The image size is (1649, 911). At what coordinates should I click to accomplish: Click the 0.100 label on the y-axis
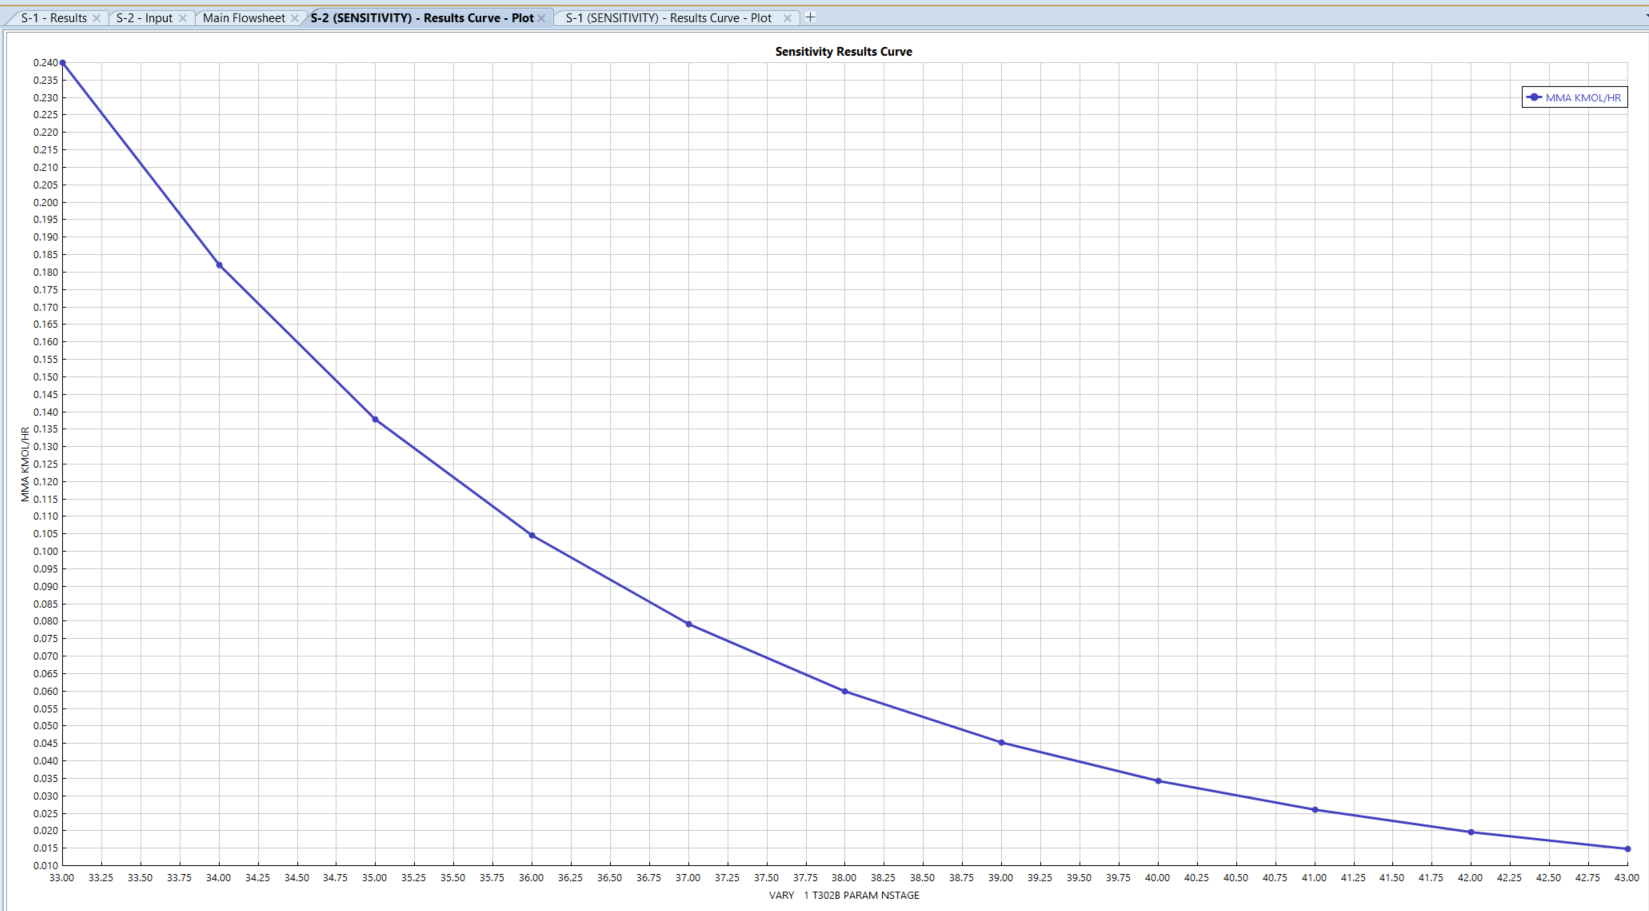click(x=46, y=551)
